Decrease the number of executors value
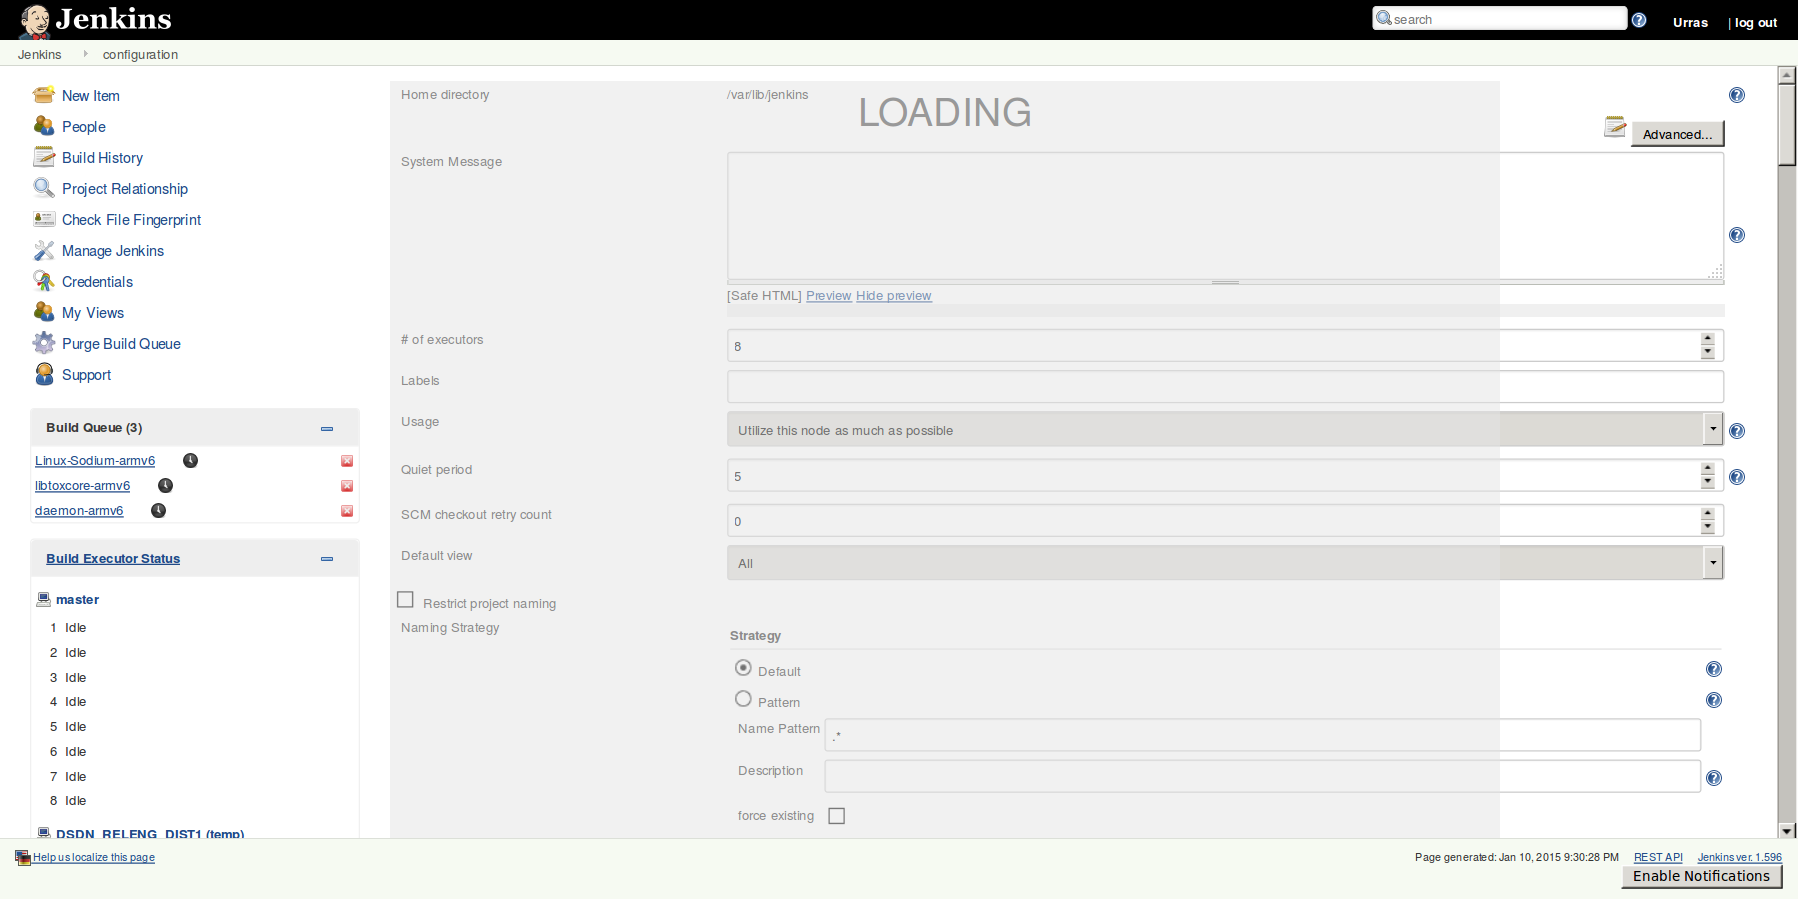Image resolution: width=1798 pixels, height=899 pixels. point(1708,352)
